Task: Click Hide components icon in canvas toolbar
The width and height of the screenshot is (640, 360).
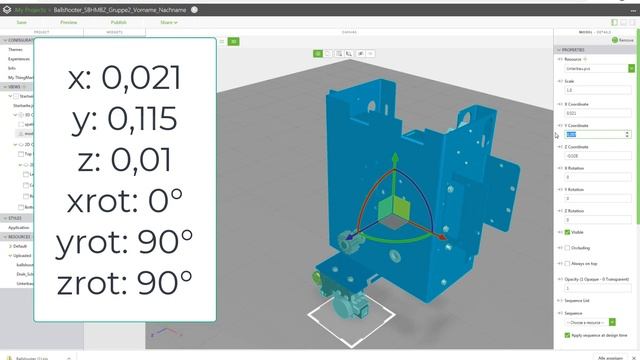Action: 360,53
